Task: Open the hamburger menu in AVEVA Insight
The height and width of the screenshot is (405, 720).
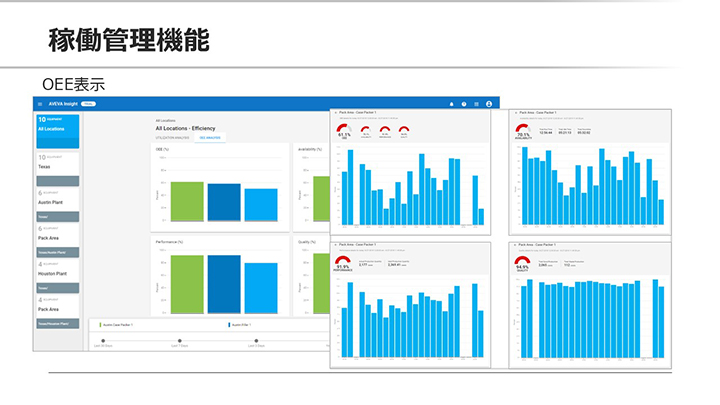Action: coord(40,104)
